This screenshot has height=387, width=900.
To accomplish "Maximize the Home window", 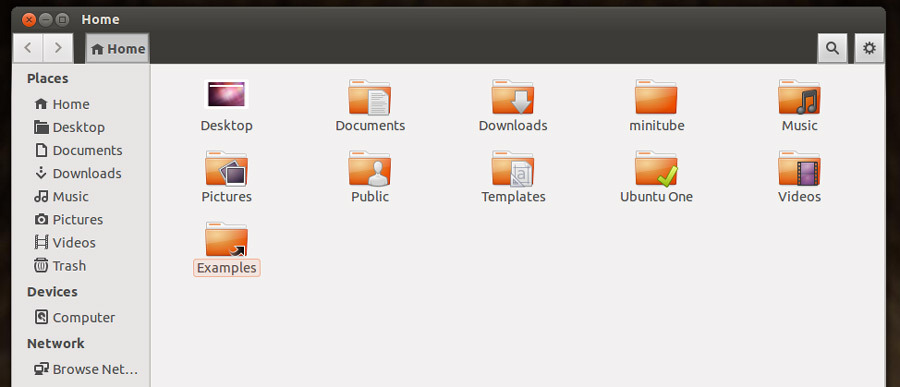I will (62, 20).
